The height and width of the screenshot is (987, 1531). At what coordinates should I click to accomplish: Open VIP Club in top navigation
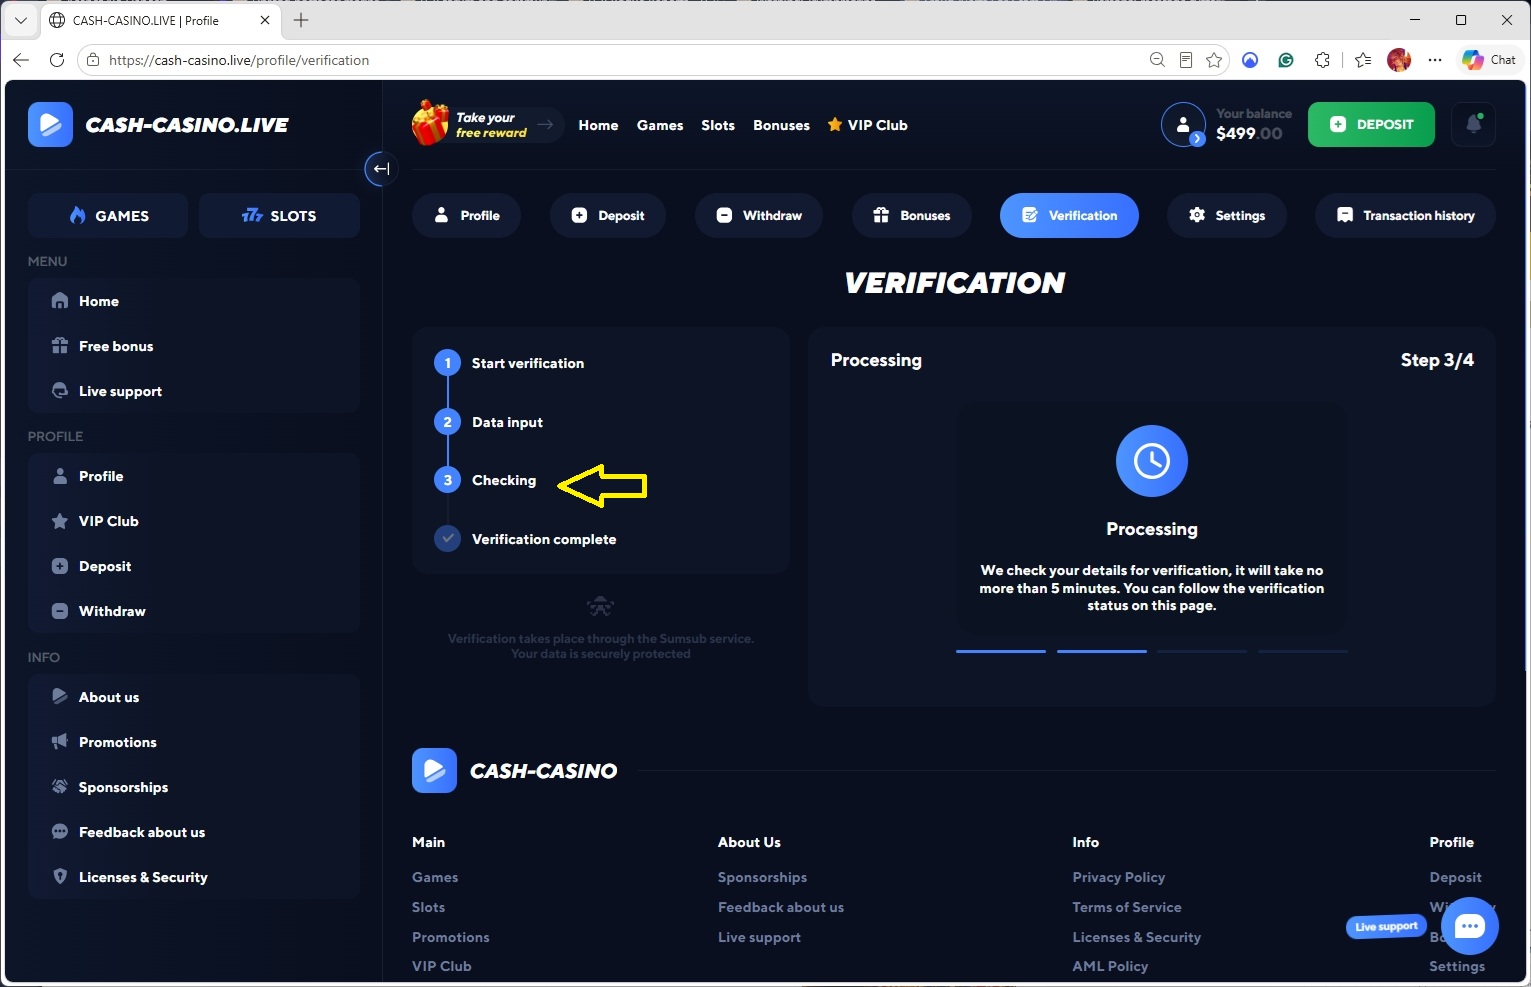click(867, 125)
